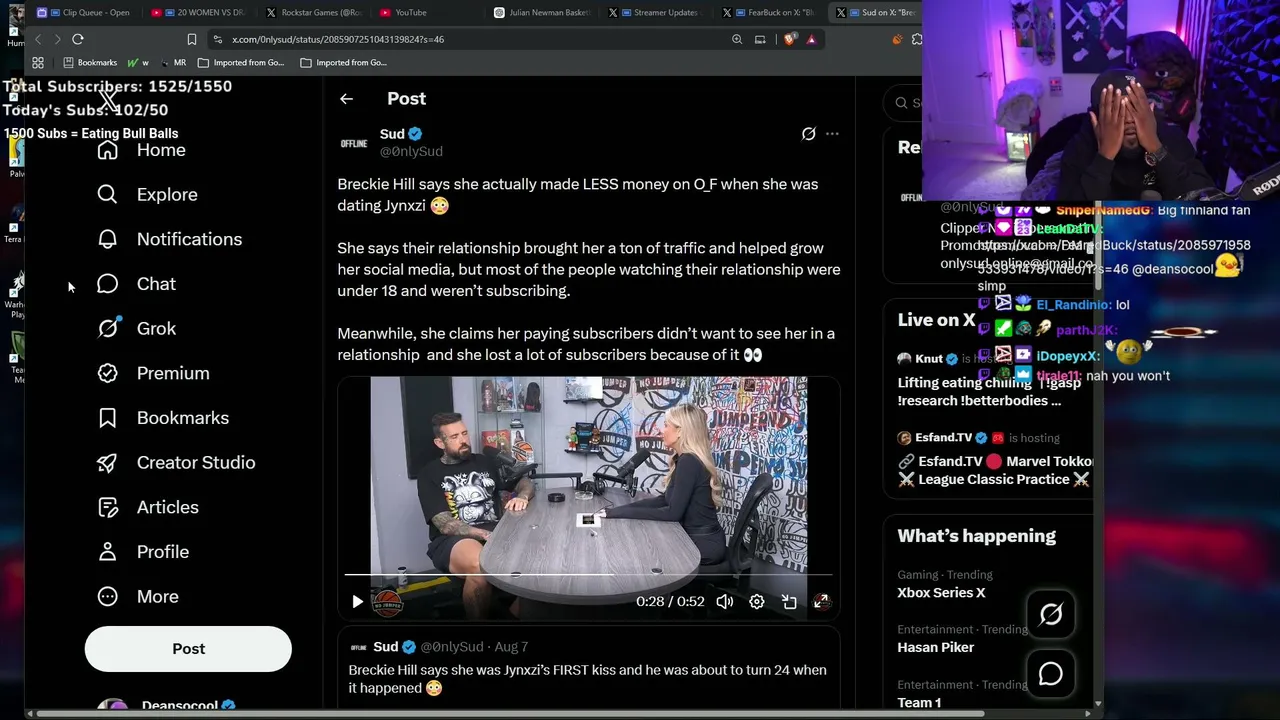Click Sud's OFFLINE avatar on the main post
Image resolution: width=1280 pixels, height=720 pixels.
point(354,143)
